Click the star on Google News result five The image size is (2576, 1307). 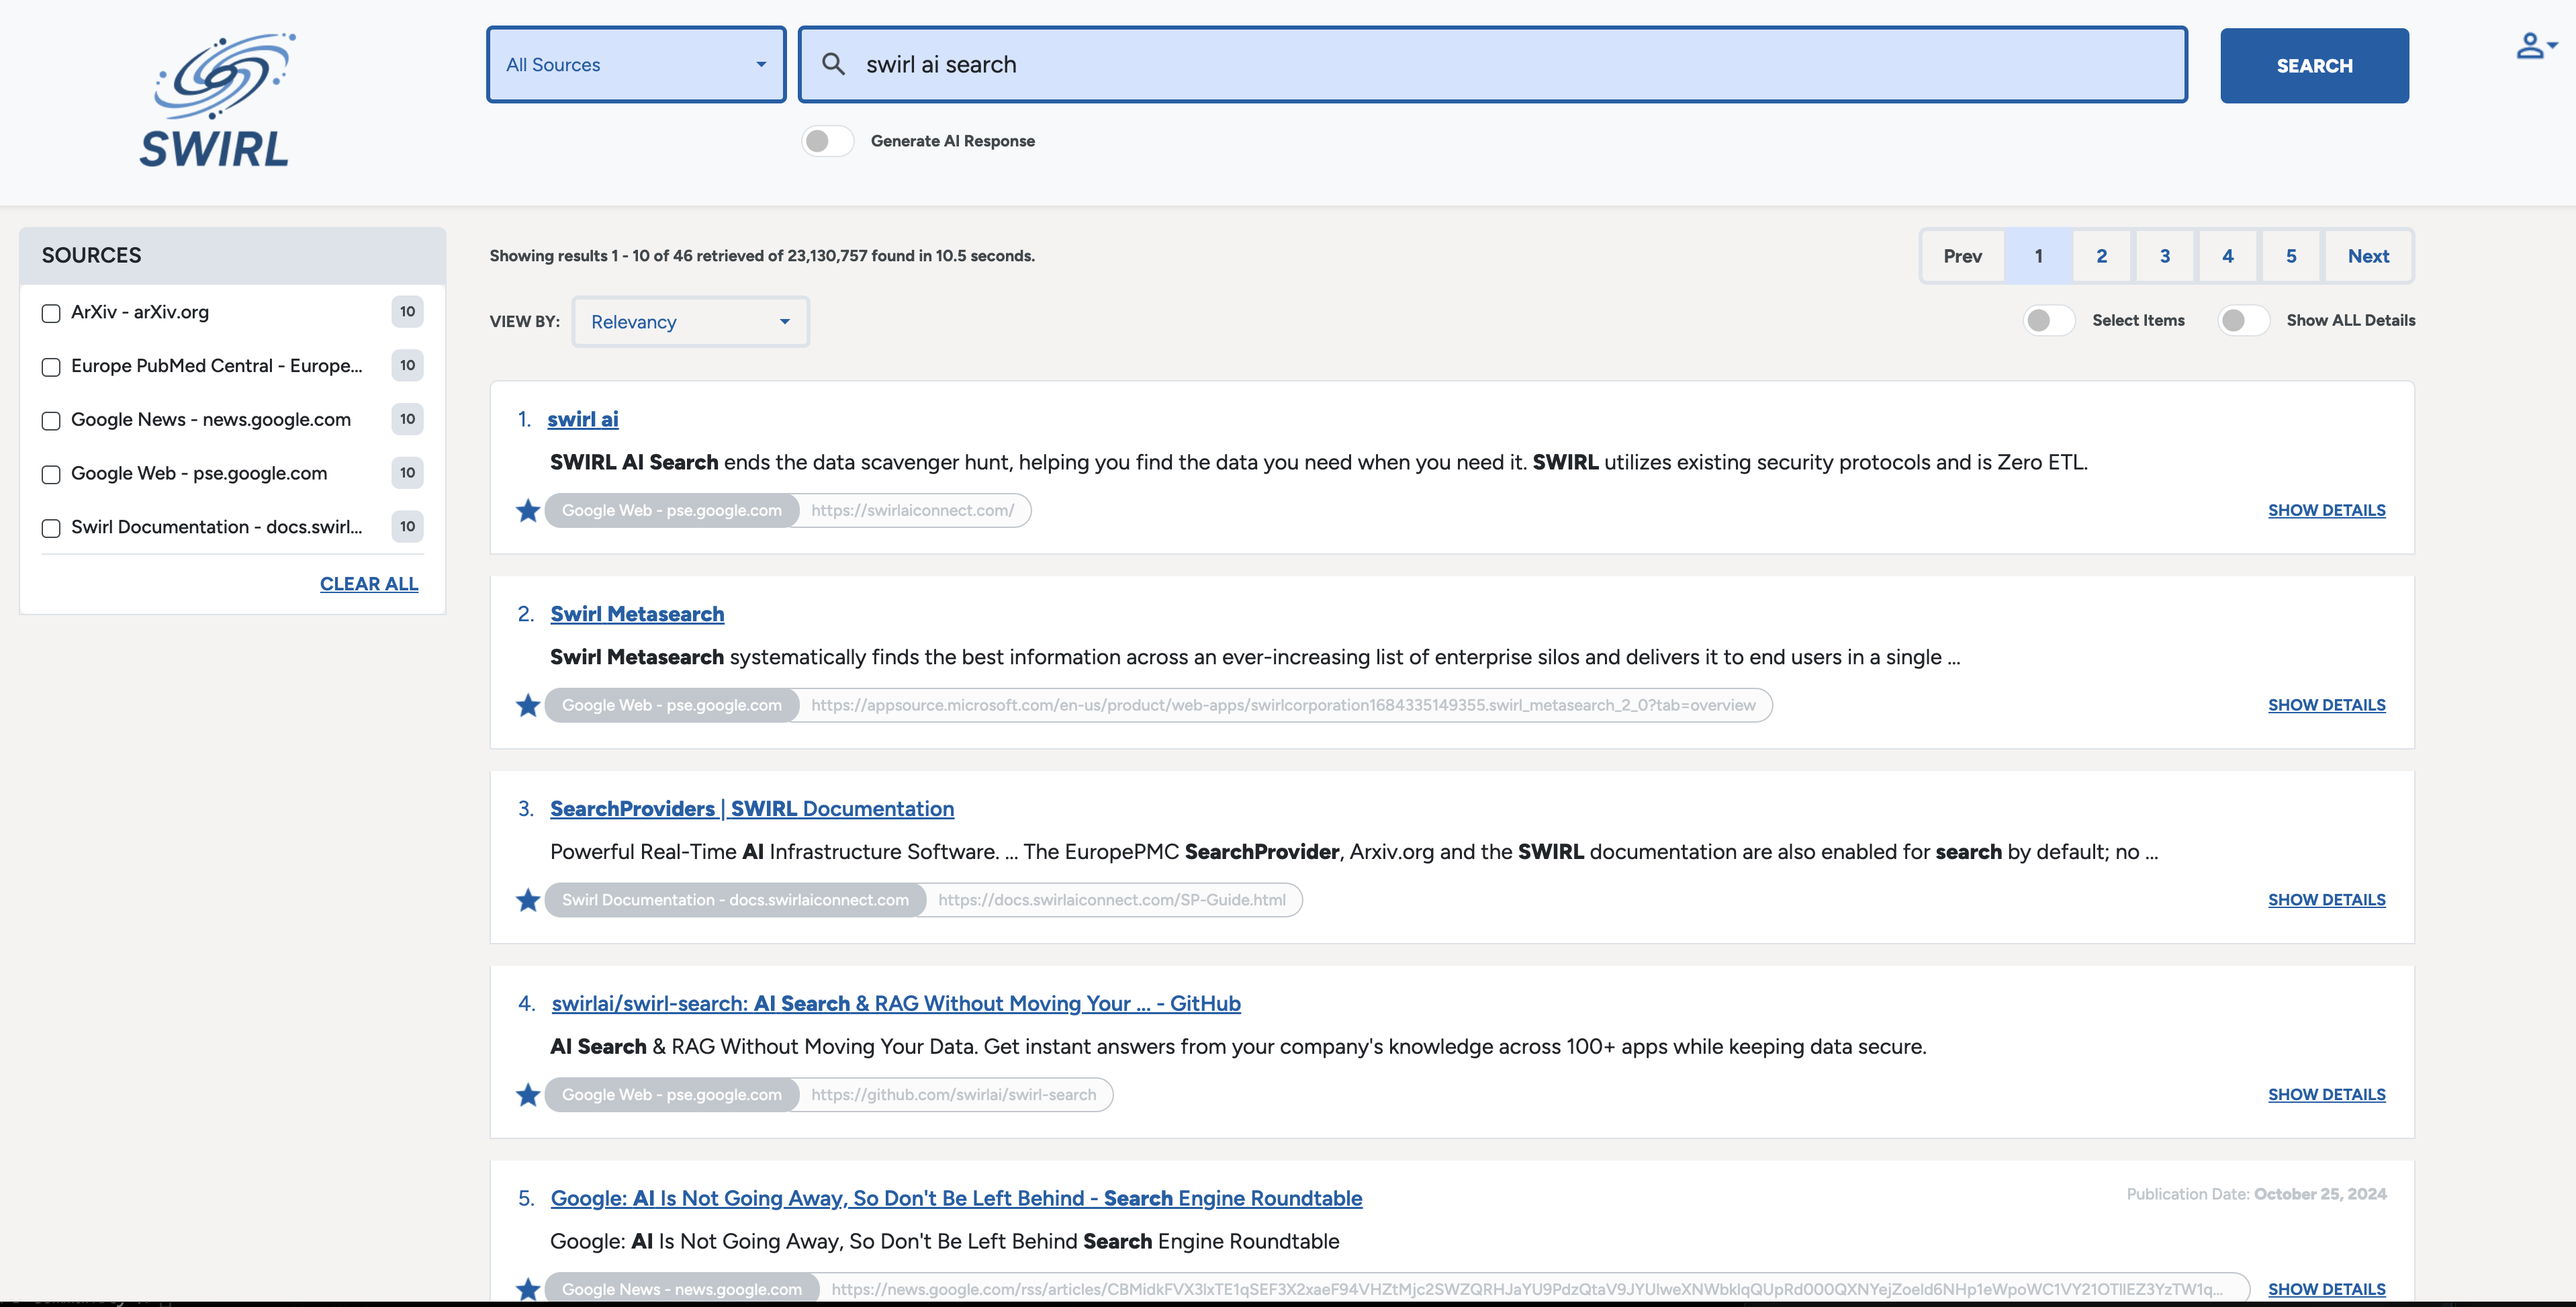528,1289
